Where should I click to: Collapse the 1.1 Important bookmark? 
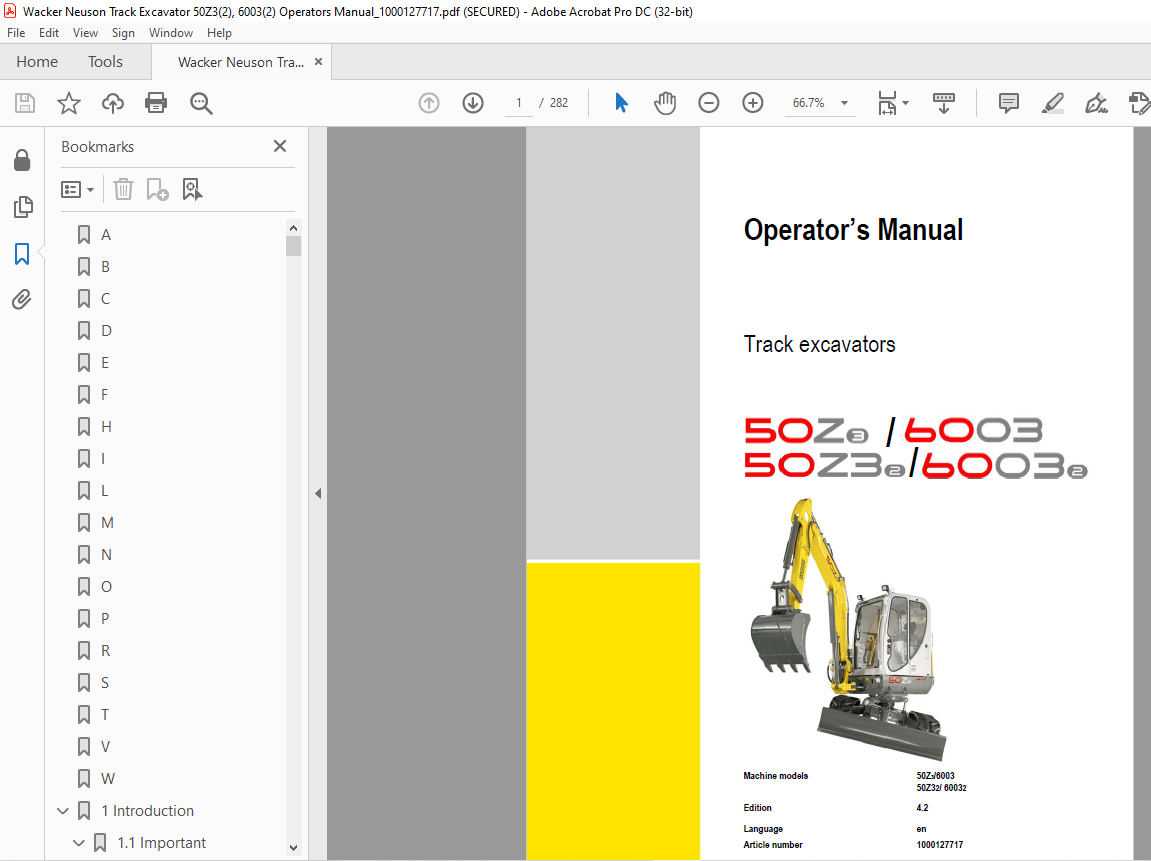coord(79,843)
